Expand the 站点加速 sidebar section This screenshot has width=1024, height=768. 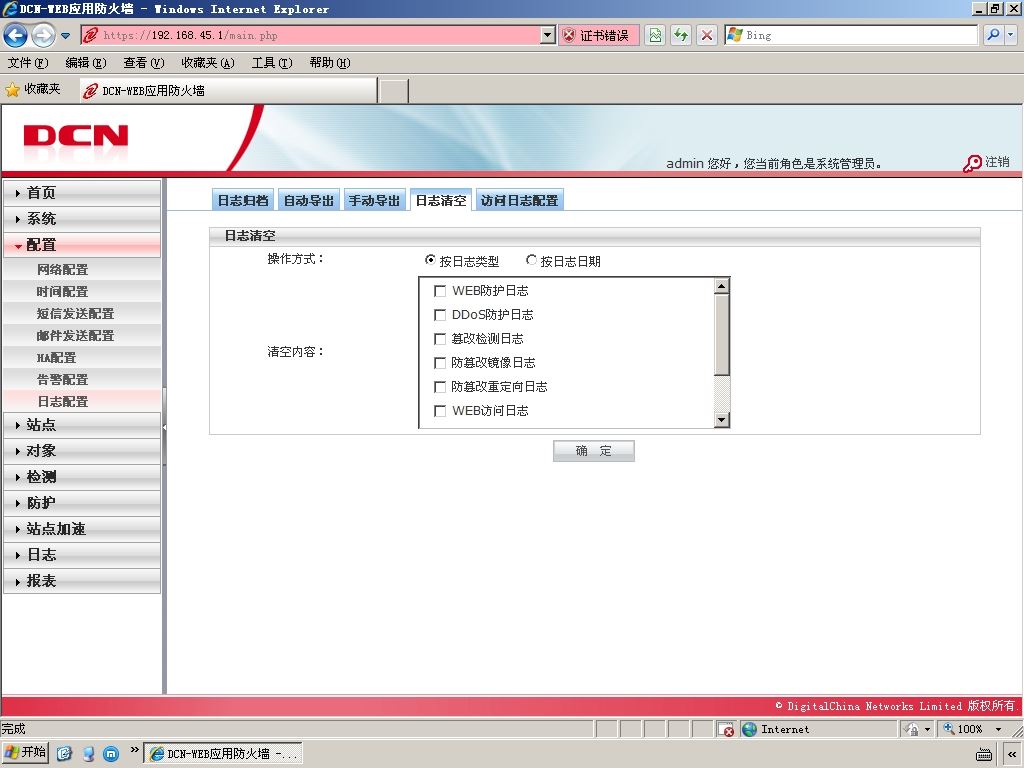click(x=82, y=529)
